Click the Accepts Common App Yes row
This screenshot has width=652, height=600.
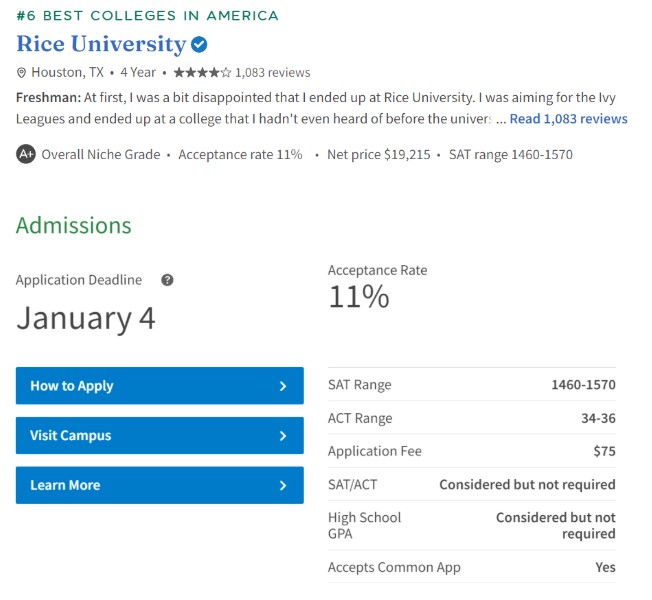tap(472, 567)
